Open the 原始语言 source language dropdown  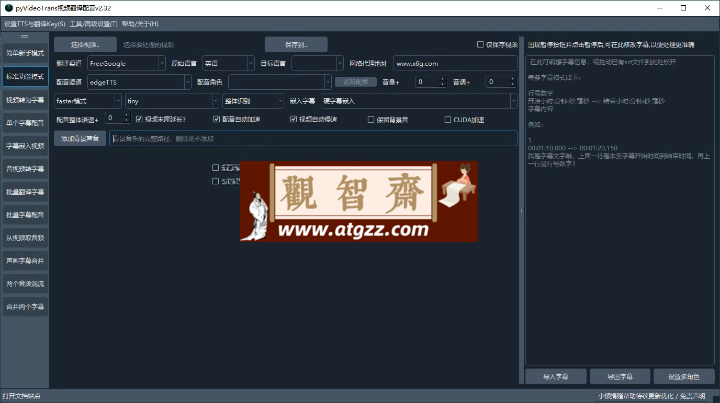coord(228,63)
